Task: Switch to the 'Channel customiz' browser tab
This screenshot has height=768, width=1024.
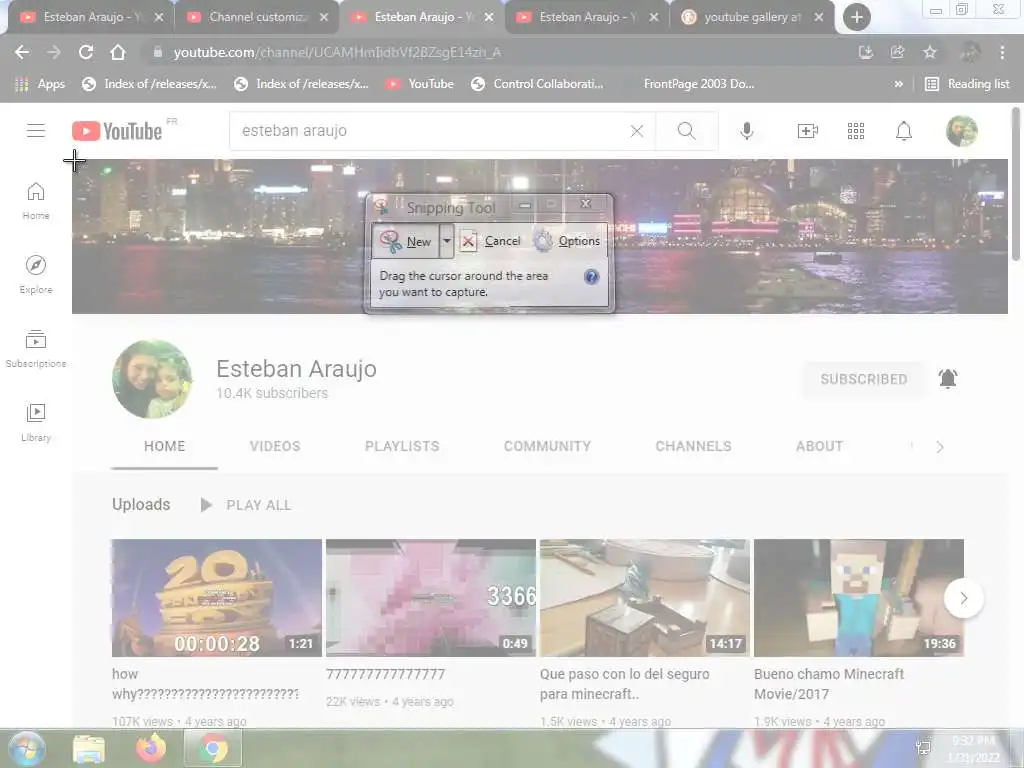Action: pos(258,17)
